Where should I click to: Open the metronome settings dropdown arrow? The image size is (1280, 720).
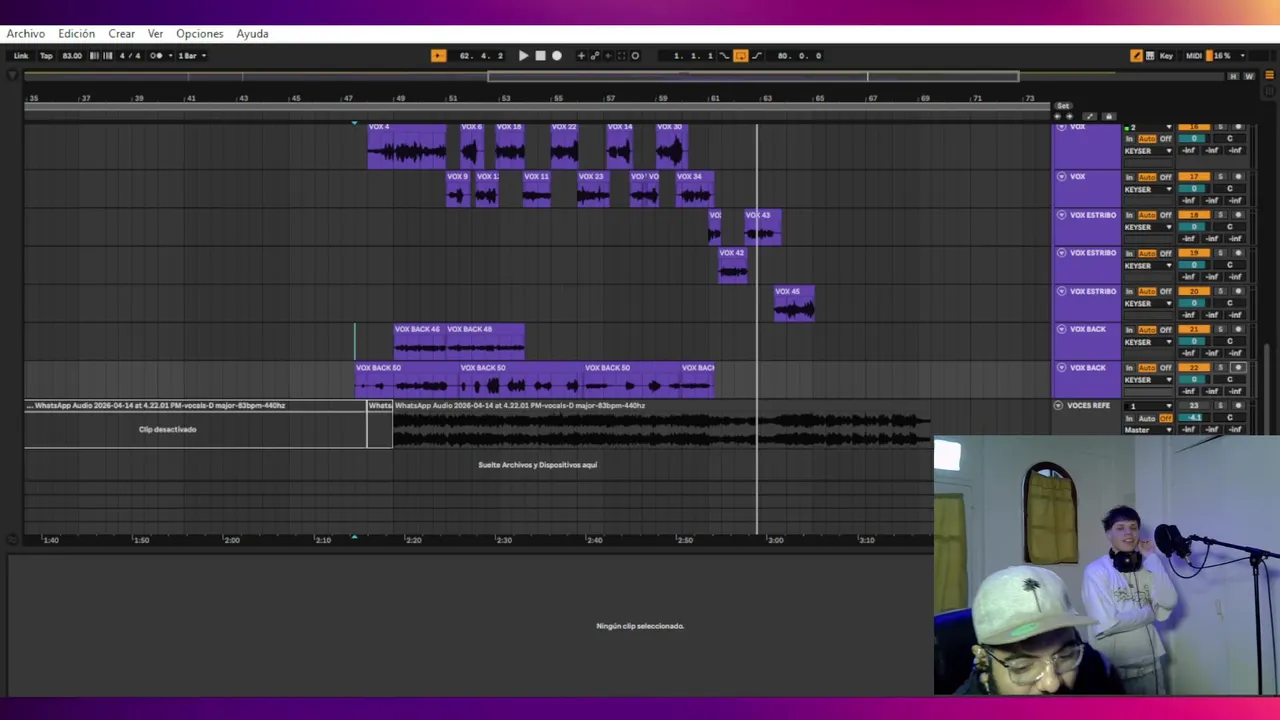(x=170, y=56)
